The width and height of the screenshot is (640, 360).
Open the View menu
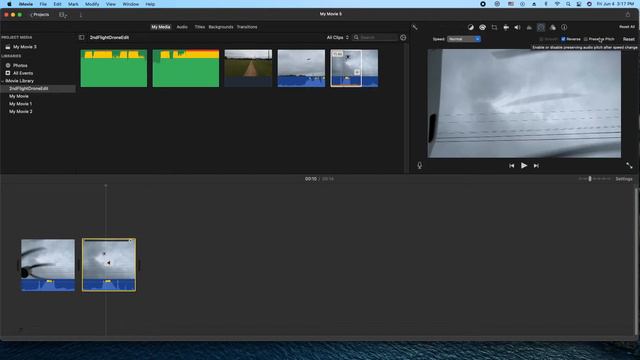point(111,4)
